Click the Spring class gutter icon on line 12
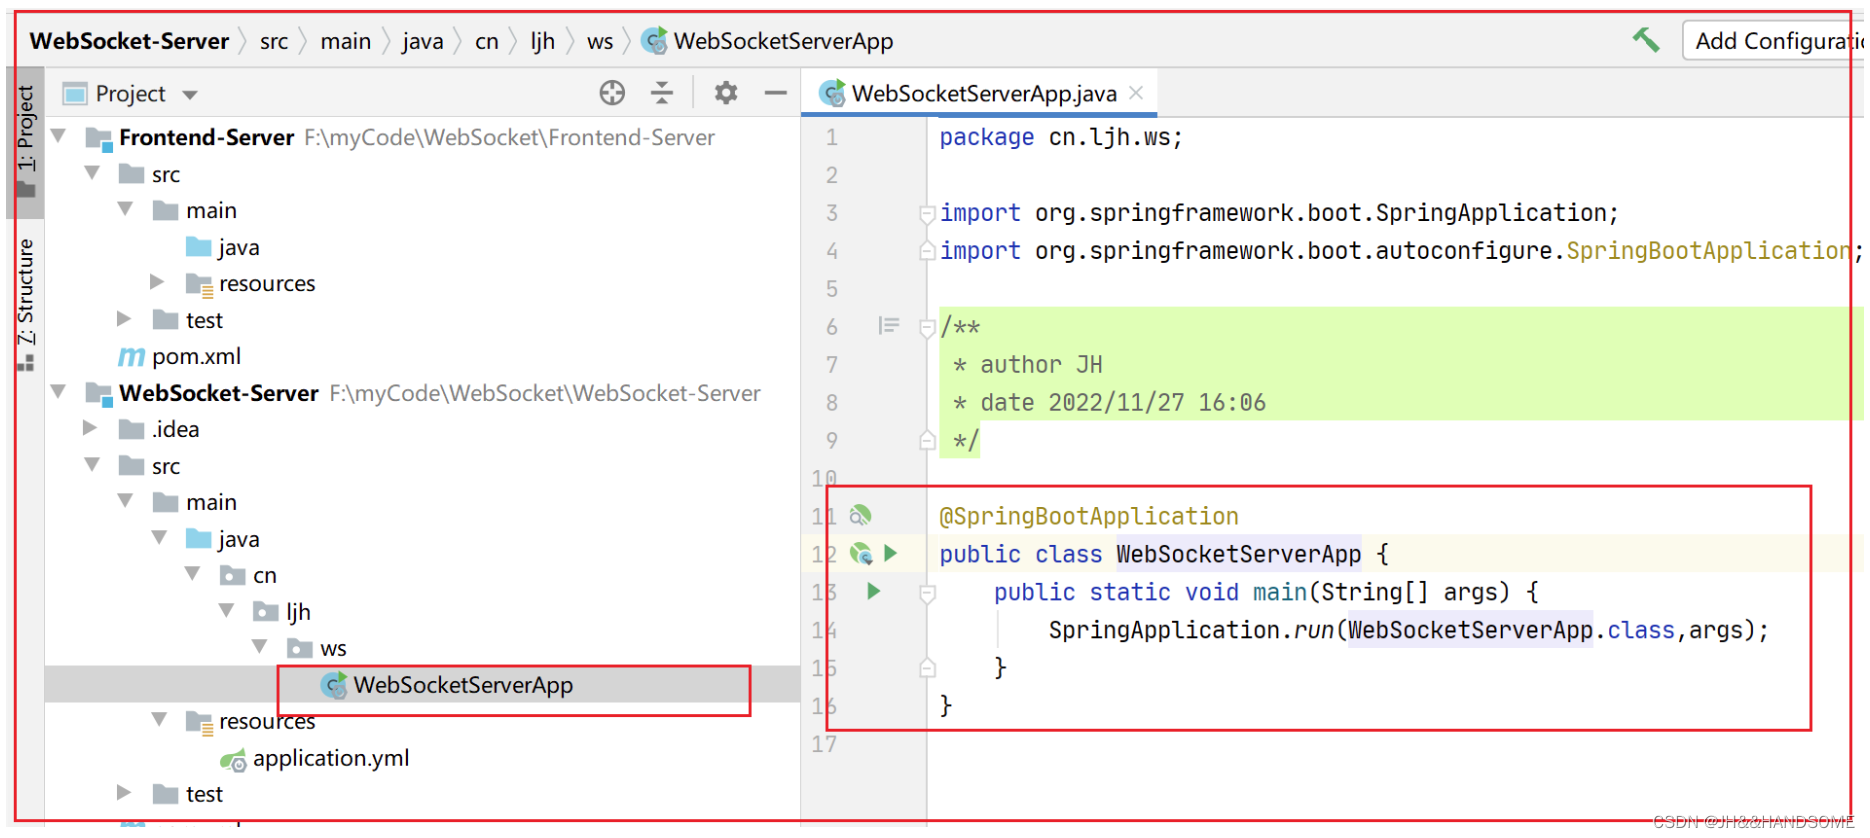The width and height of the screenshot is (1870, 838). point(860,553)
